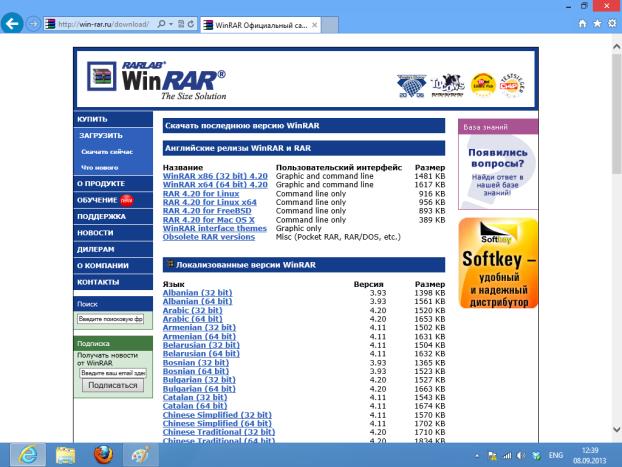Click the Arabic (64 bit) link
This screenshot has width=622, height=467.
pos(192,319)
